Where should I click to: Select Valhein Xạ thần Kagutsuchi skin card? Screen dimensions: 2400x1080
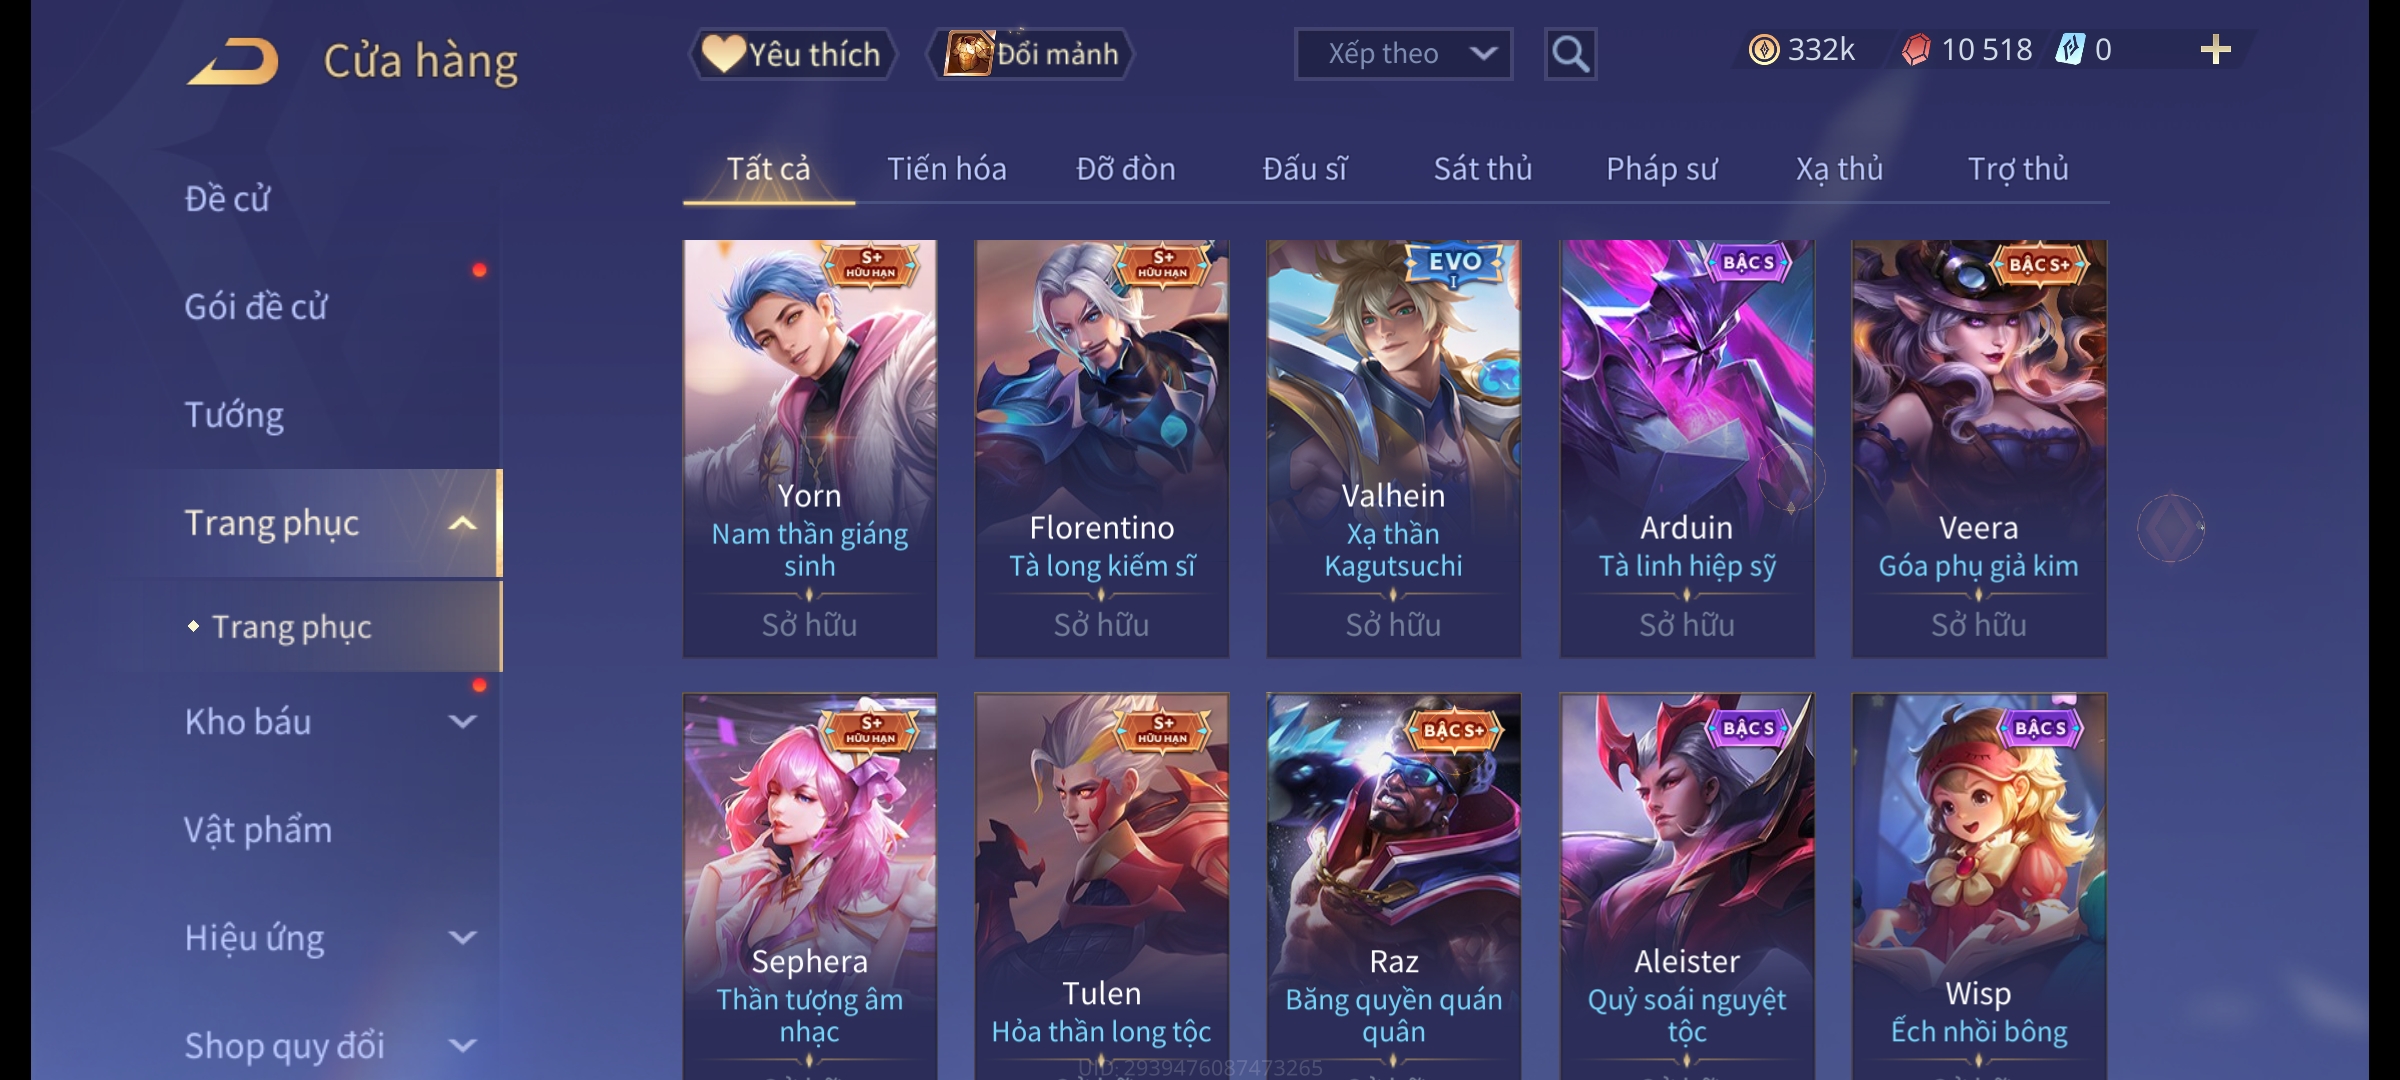1393,448
